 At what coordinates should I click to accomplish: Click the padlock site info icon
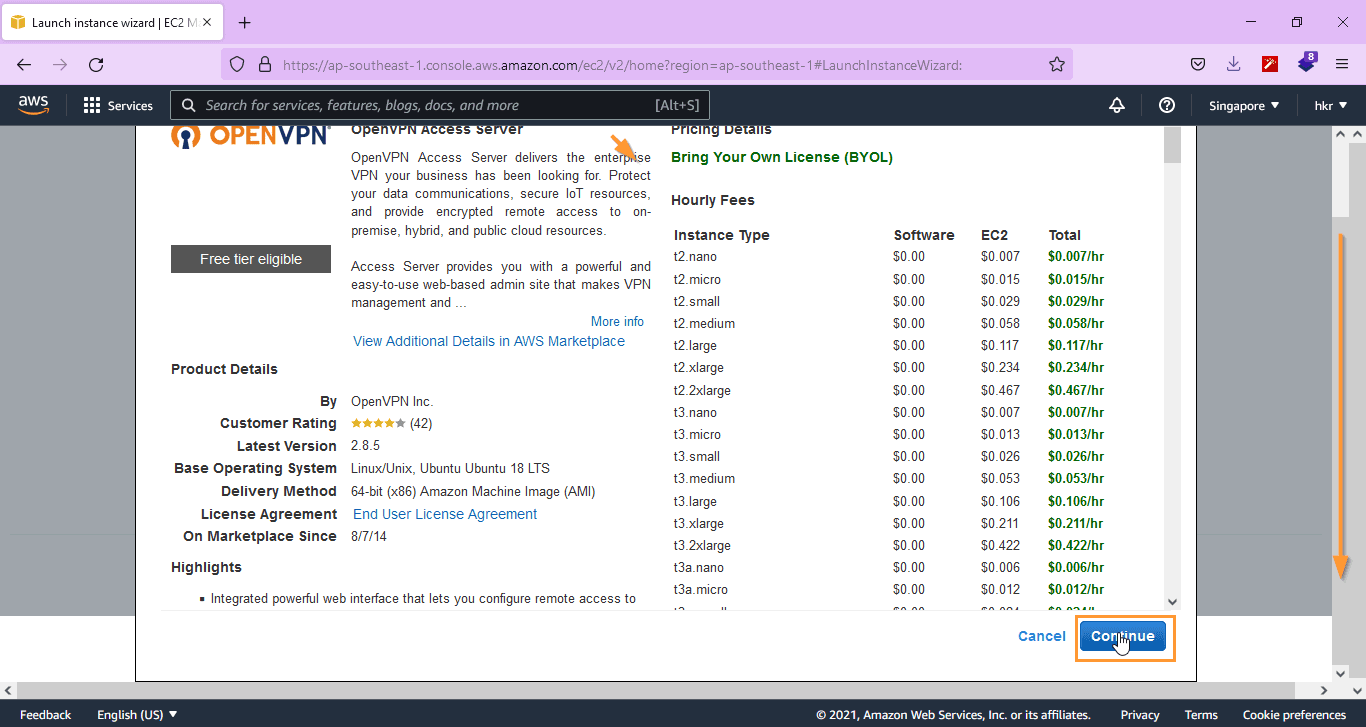[x=265, y=64]
